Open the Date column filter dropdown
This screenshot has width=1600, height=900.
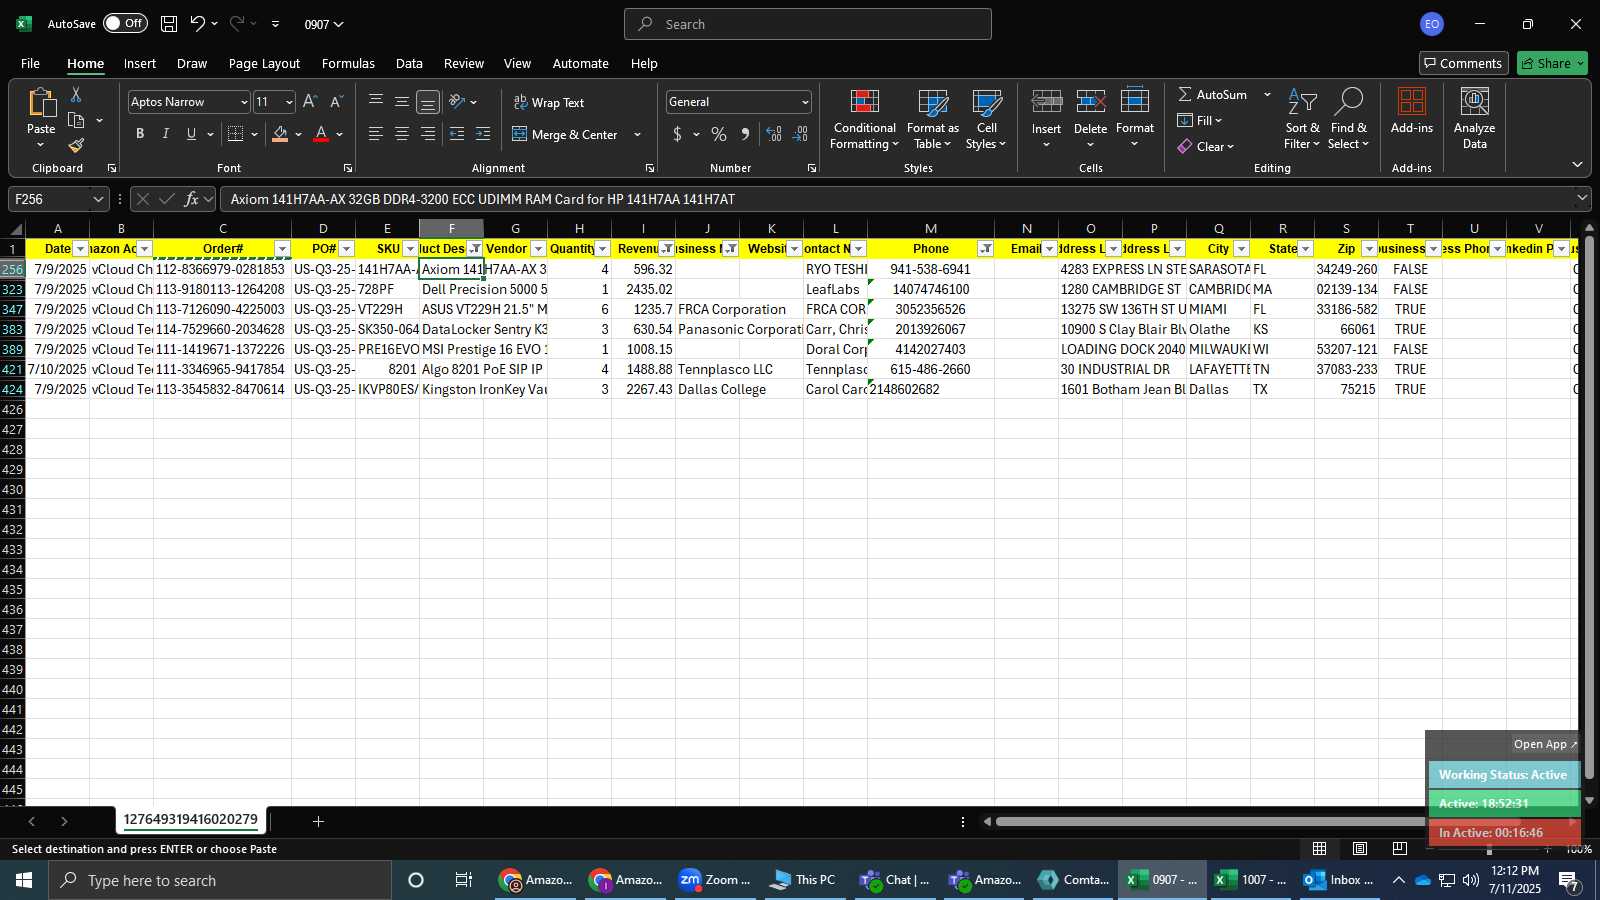(80, 249)
